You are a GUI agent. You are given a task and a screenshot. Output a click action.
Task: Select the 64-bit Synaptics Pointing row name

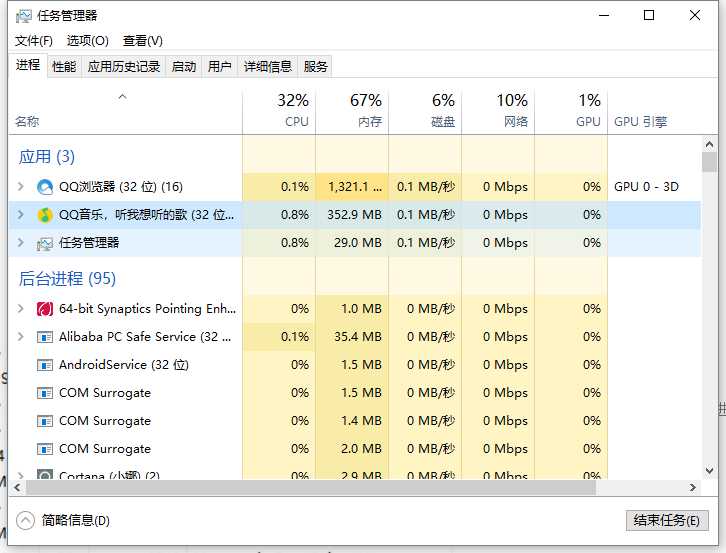coord(147,308)
